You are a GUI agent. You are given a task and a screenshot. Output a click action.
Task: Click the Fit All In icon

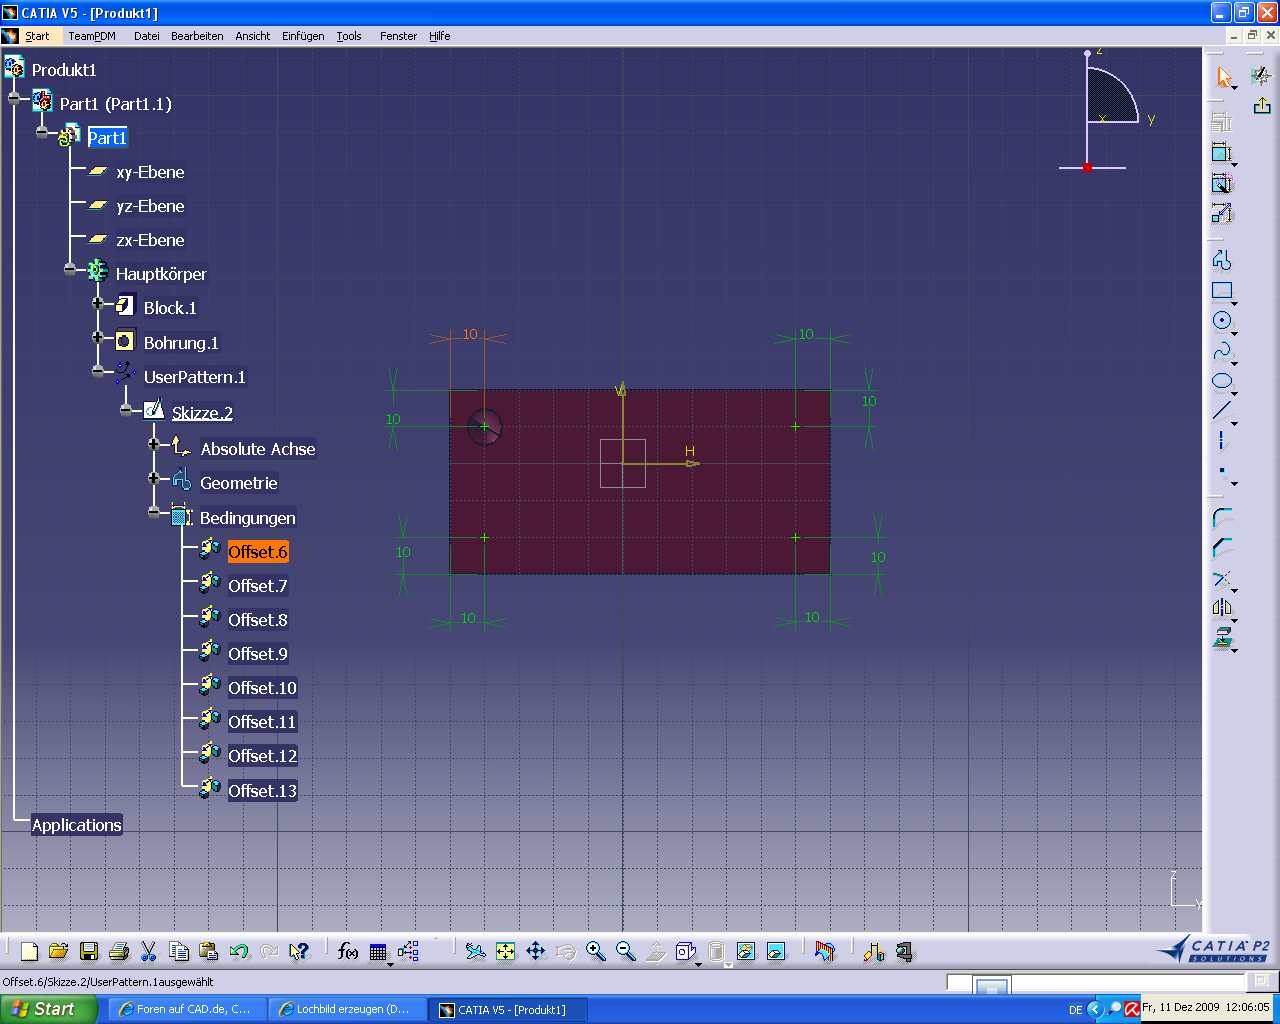click(x=506, y=951)
